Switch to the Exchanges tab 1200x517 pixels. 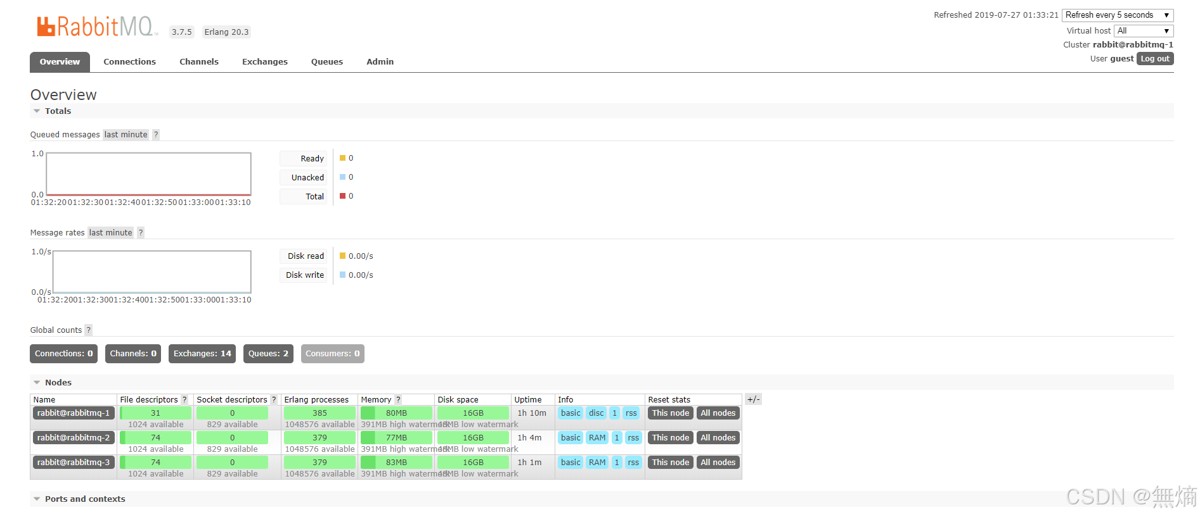coord(265,62)
